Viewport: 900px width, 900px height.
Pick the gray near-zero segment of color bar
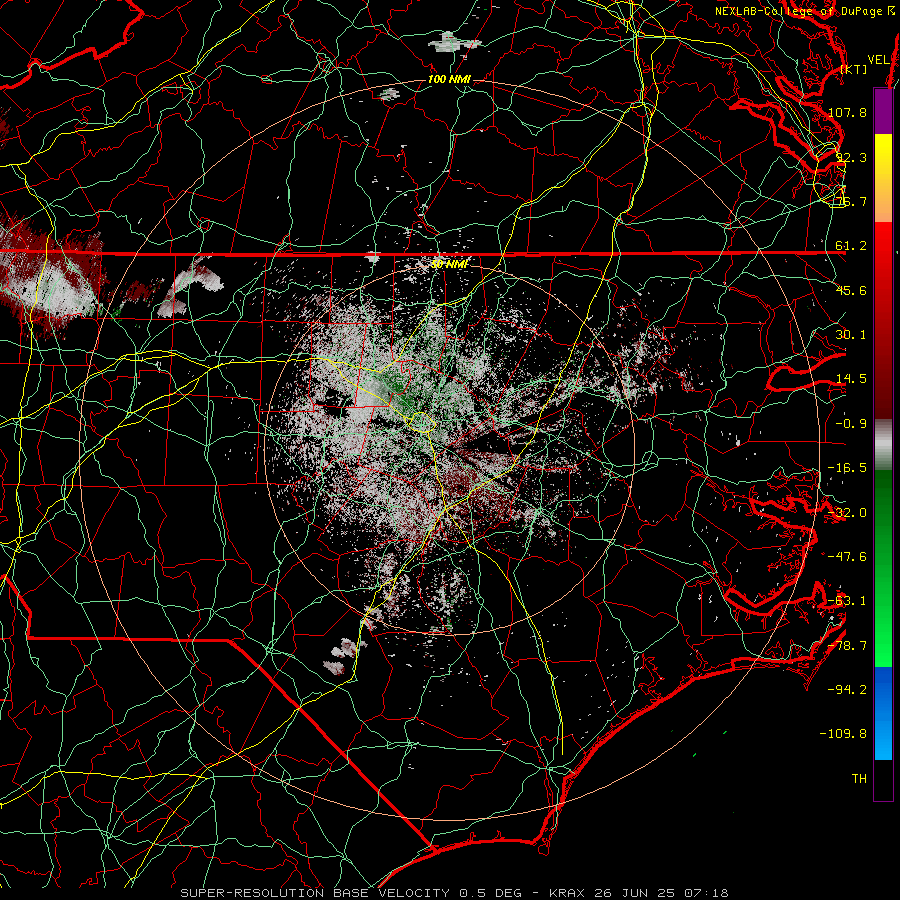883,445
